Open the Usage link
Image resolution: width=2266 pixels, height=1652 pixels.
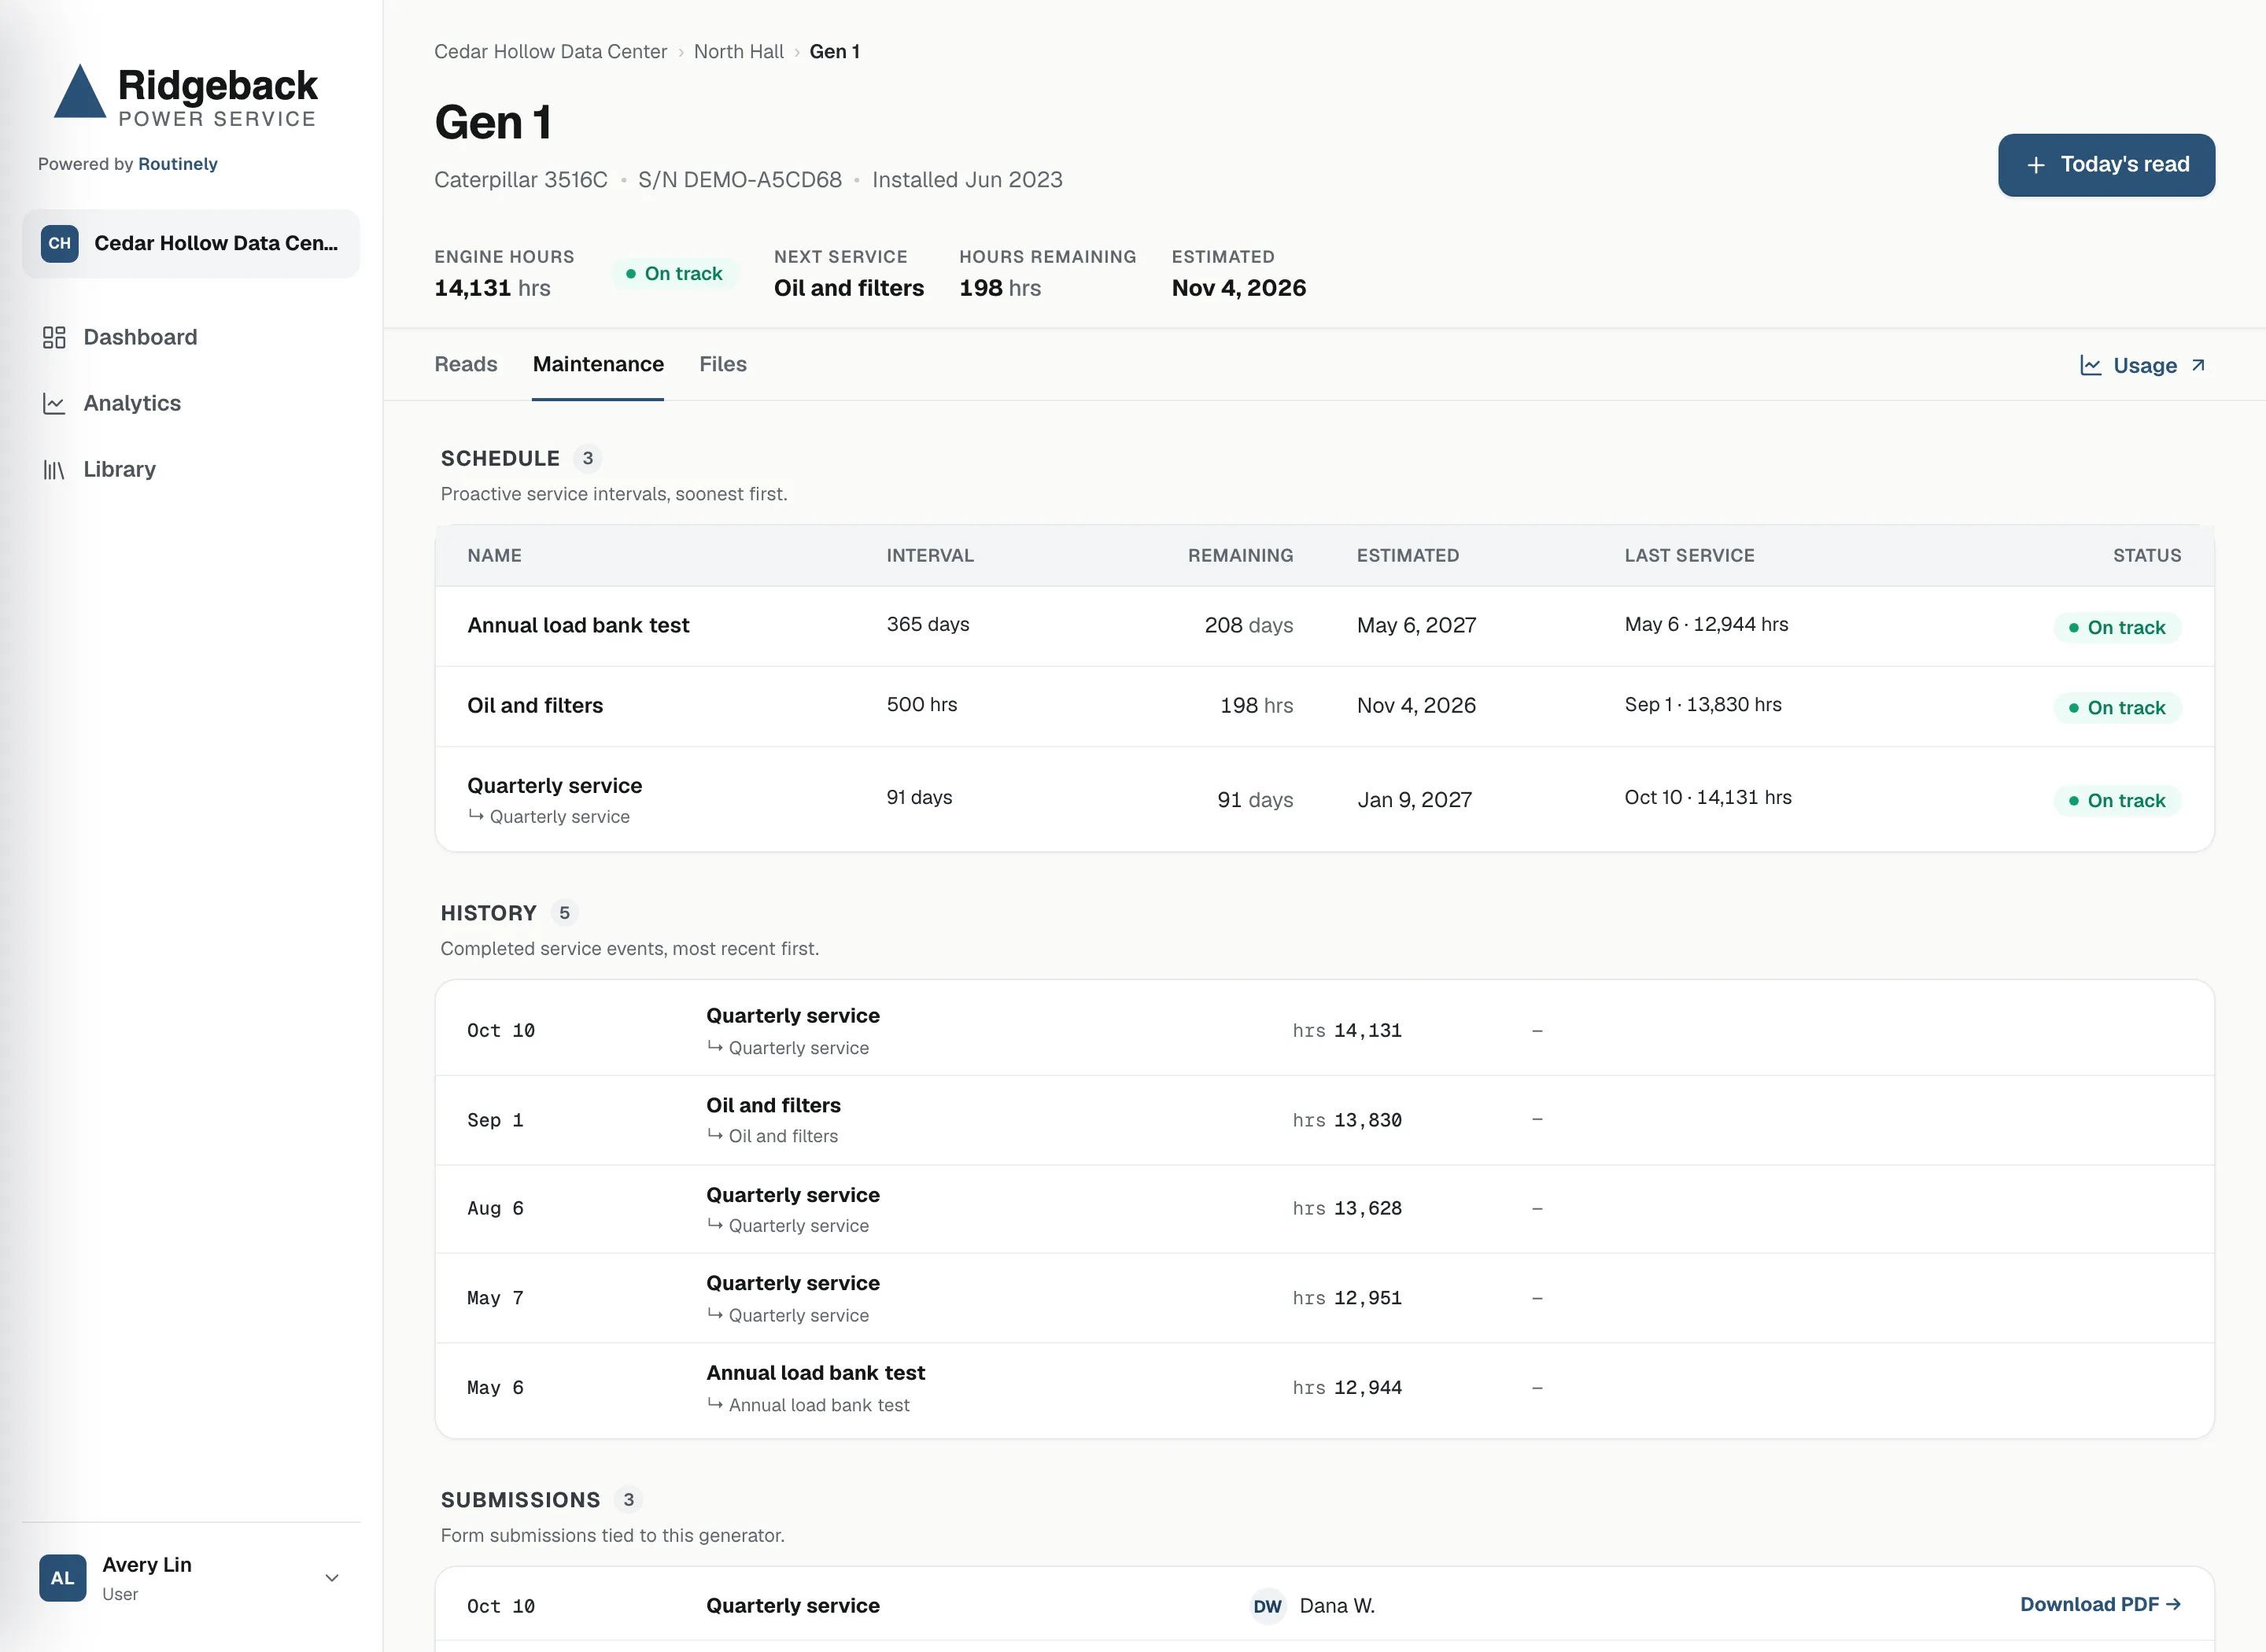(x=2142, y=365)
